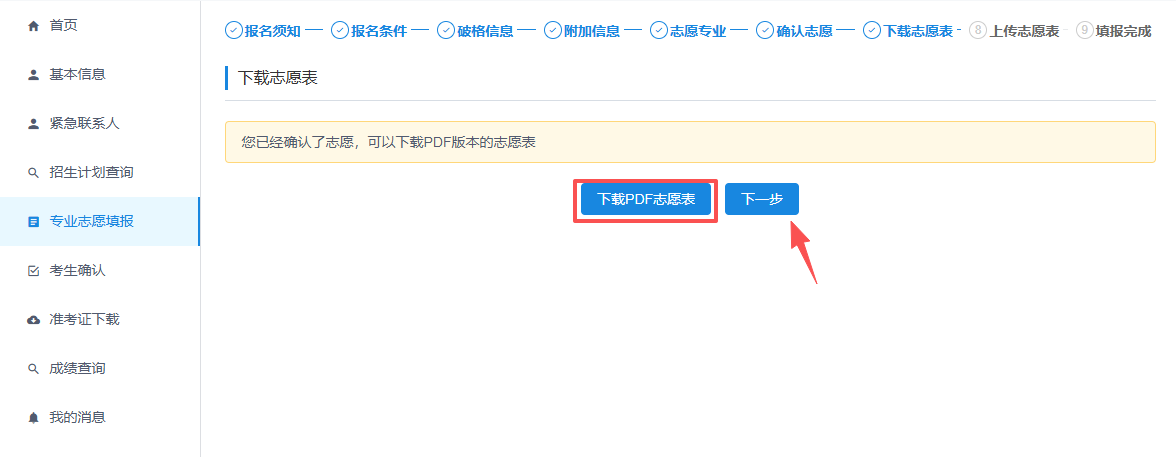The height and width of the screenshot is (457, 1176).
Task: Open 基本信息 in the sidebar menu
Action: (x=77, y=74)
